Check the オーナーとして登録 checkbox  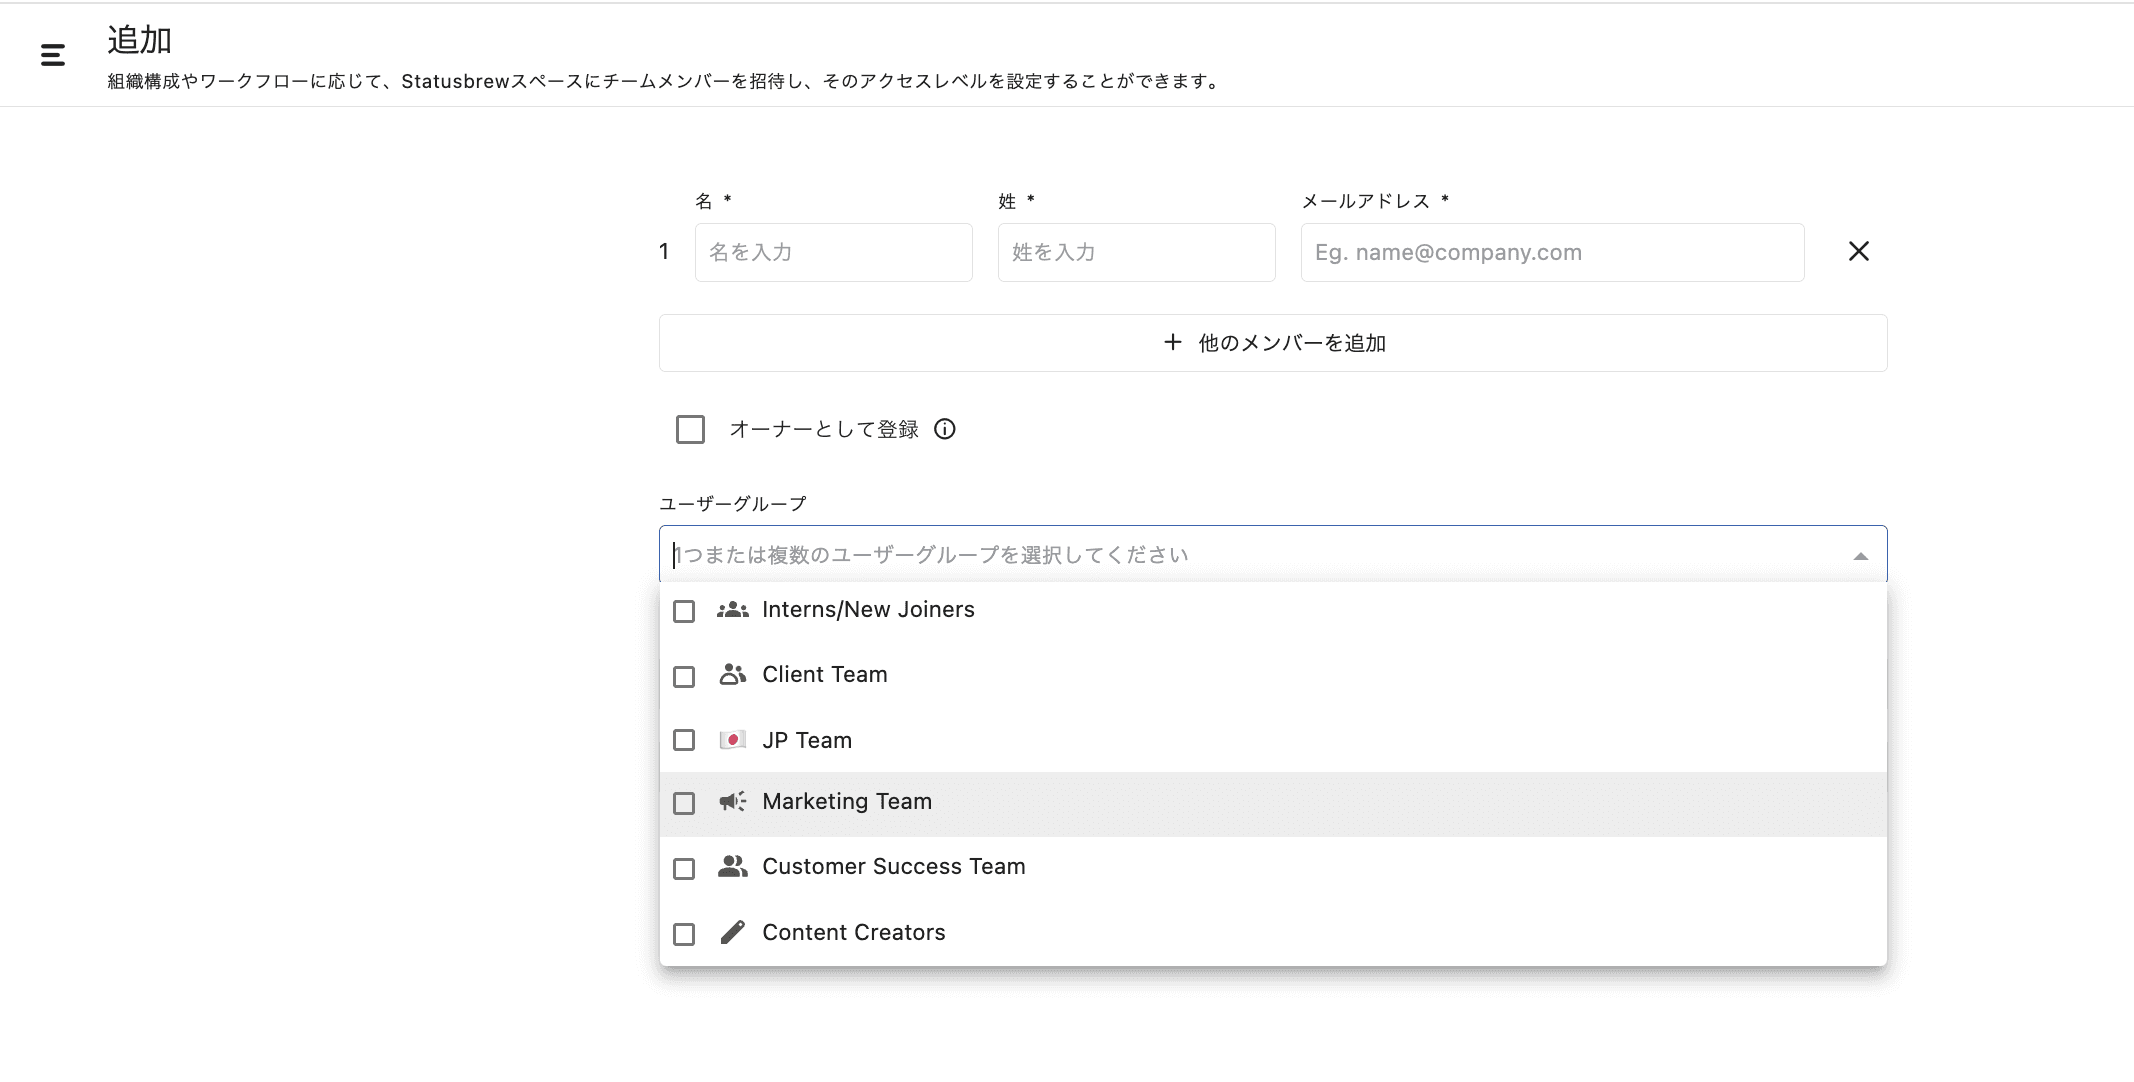pyautogui.click(x=690, y=429)
